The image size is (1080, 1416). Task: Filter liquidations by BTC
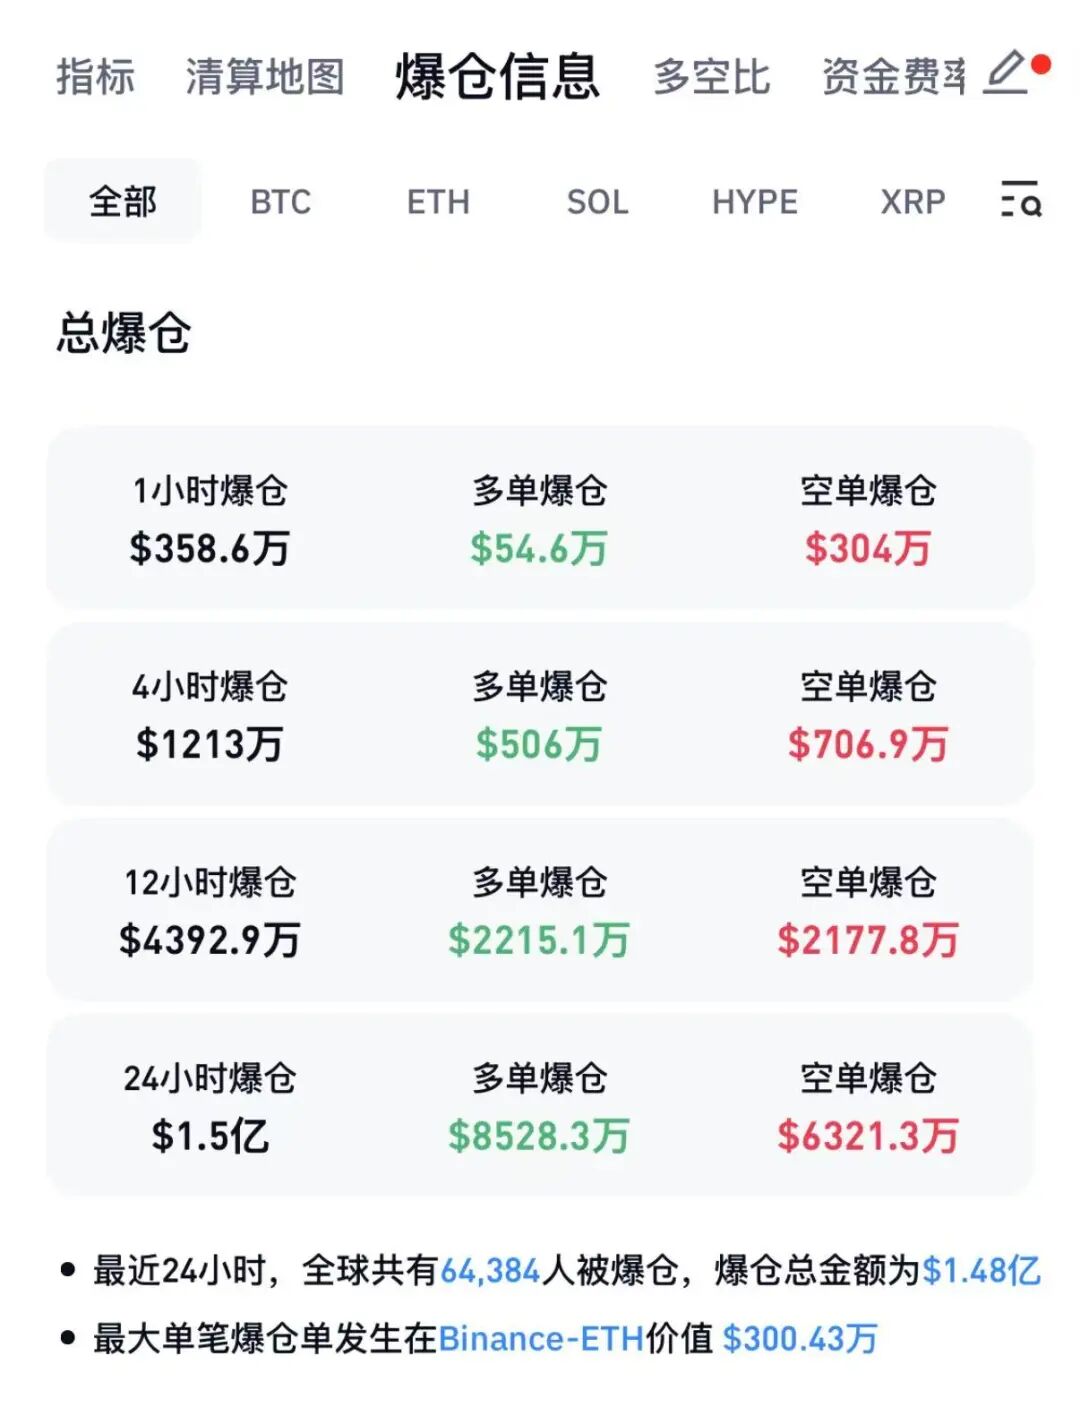click(281, 202)
